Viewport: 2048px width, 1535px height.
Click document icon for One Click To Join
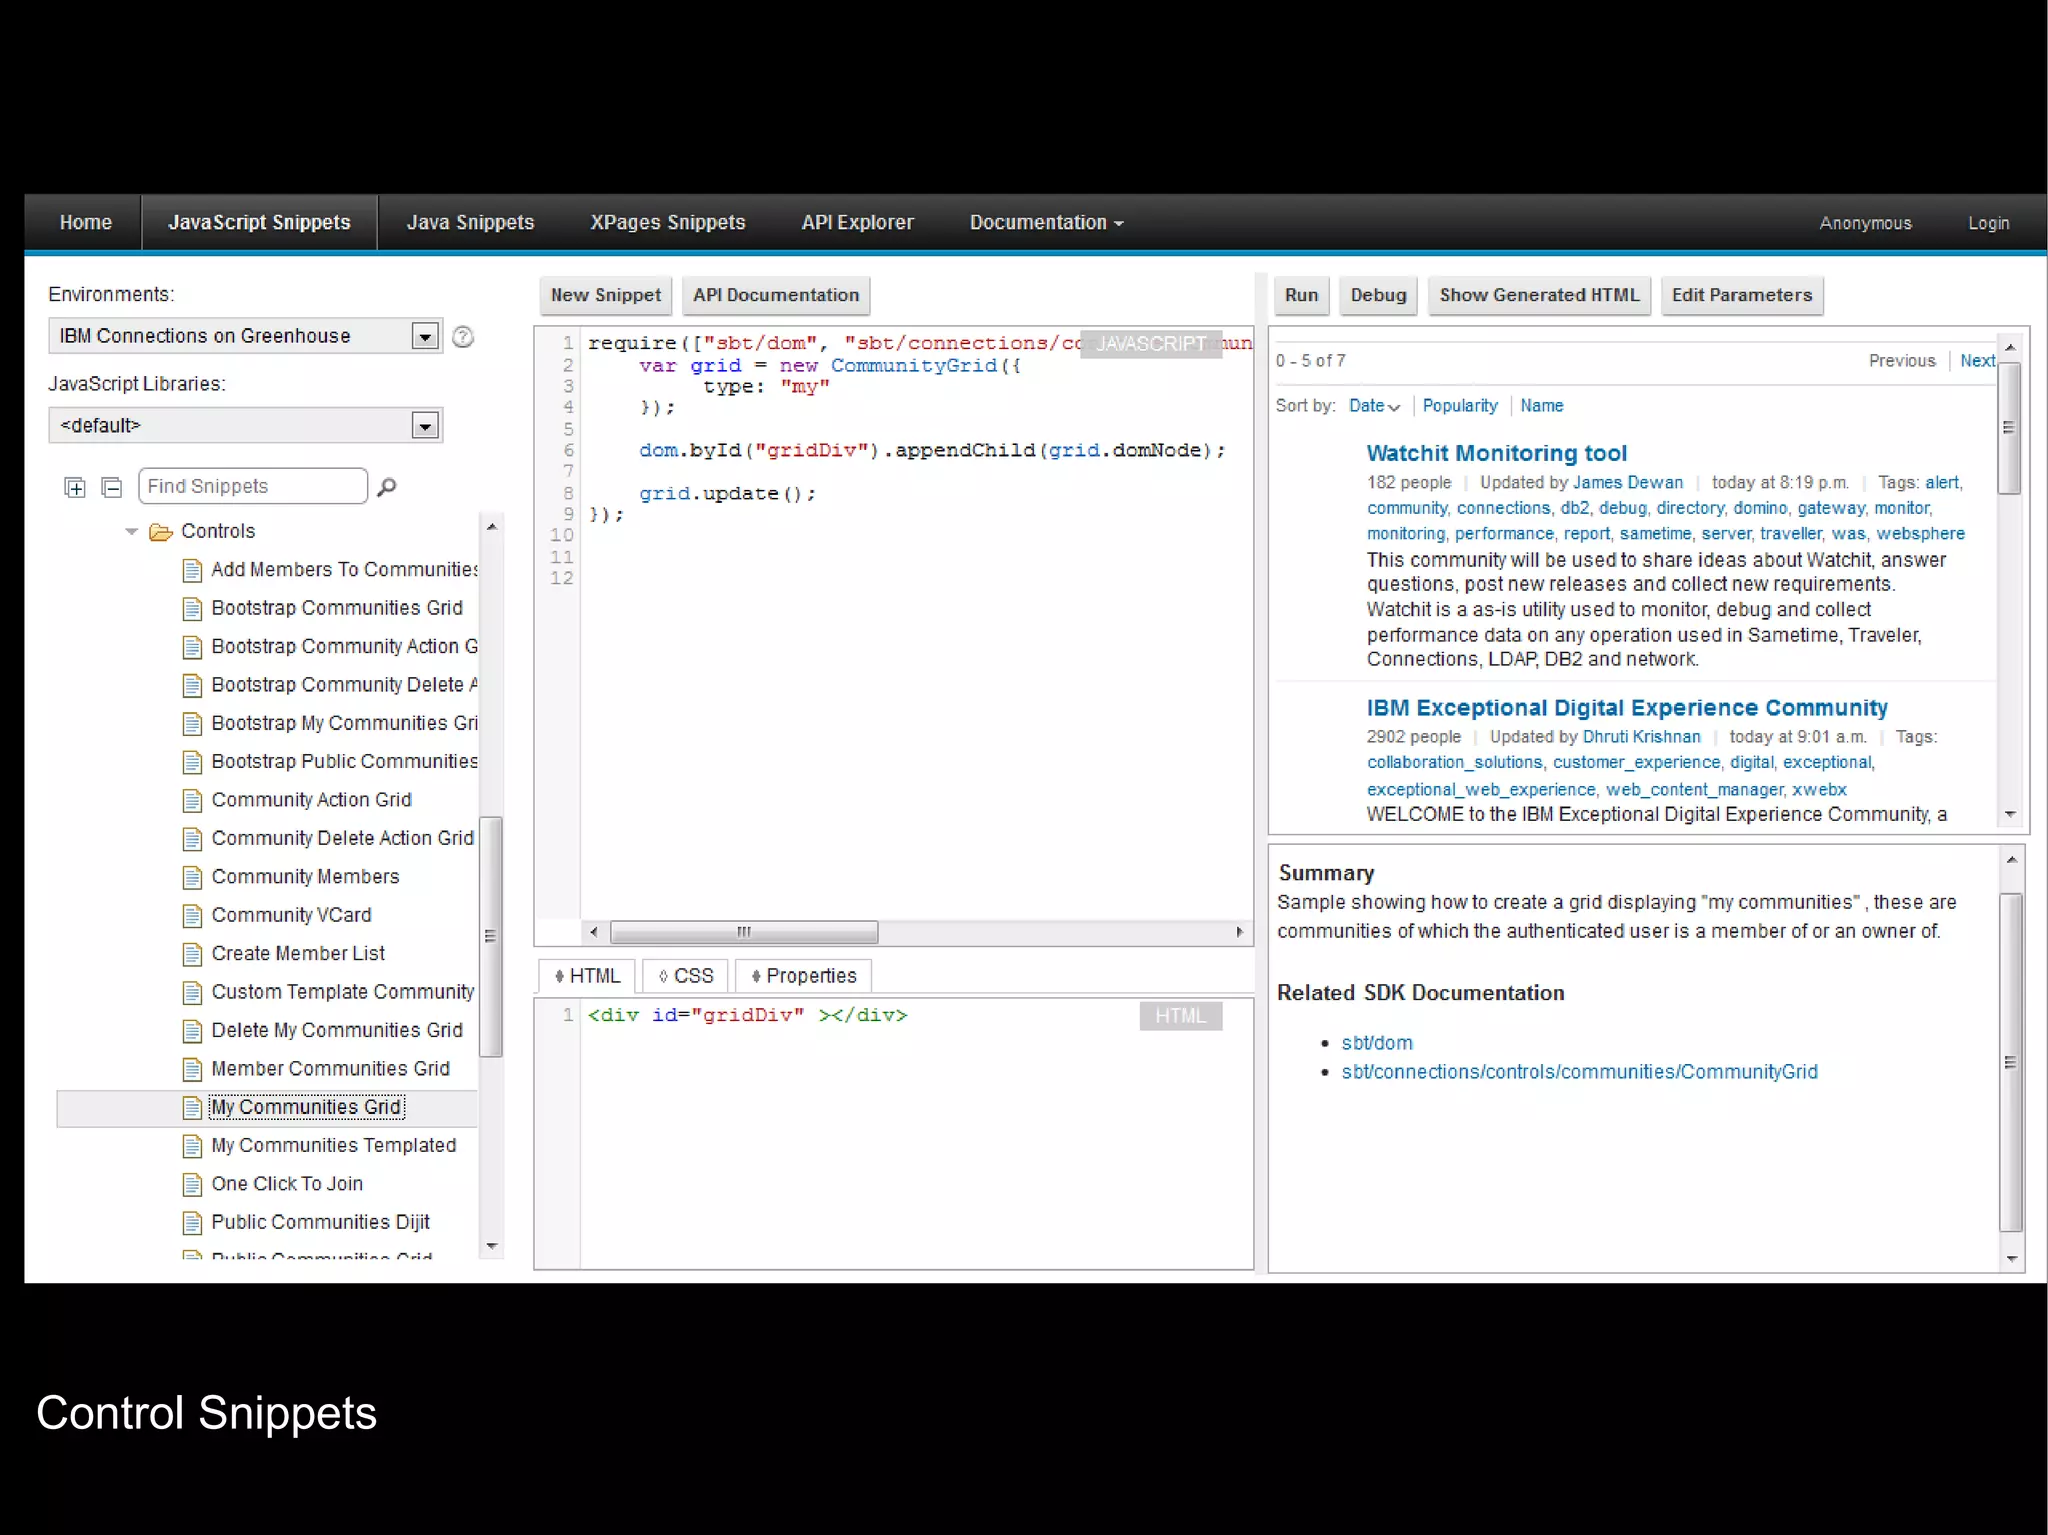[193, 1185]
